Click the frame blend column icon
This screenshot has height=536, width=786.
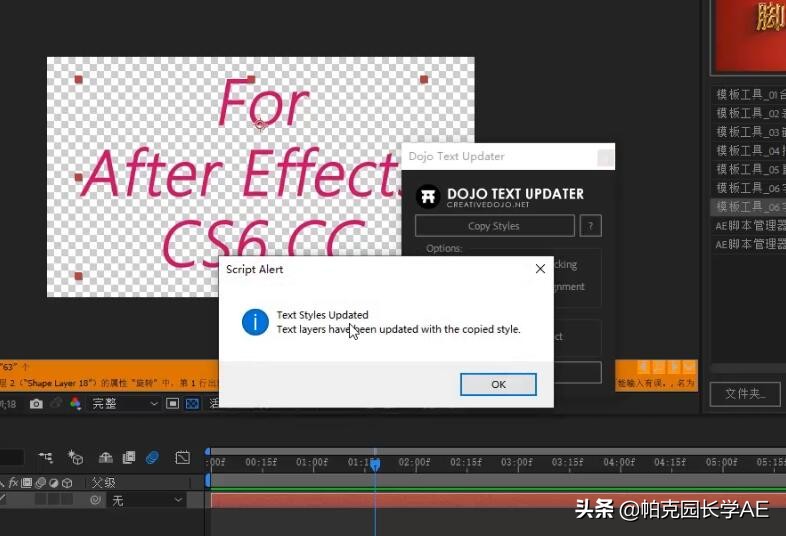point(27,482)
